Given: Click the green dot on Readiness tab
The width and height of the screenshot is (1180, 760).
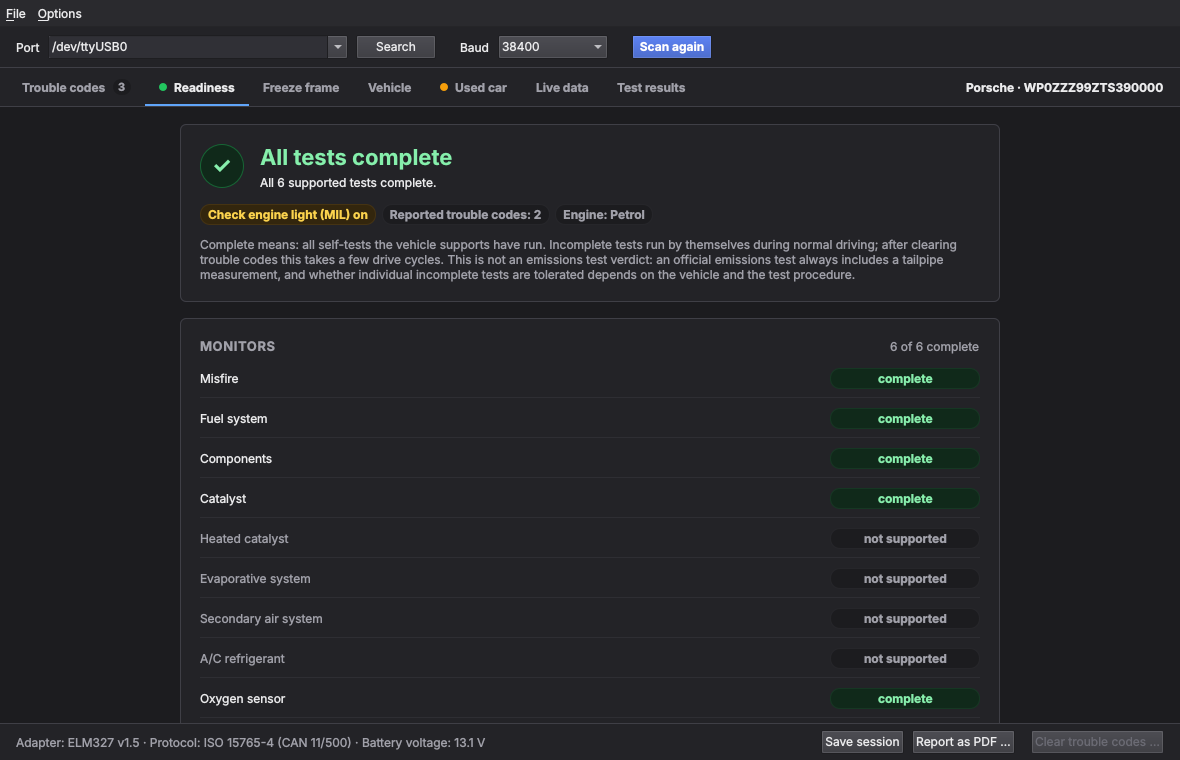Looking at the screenshot, I should [x=163, y=87].
